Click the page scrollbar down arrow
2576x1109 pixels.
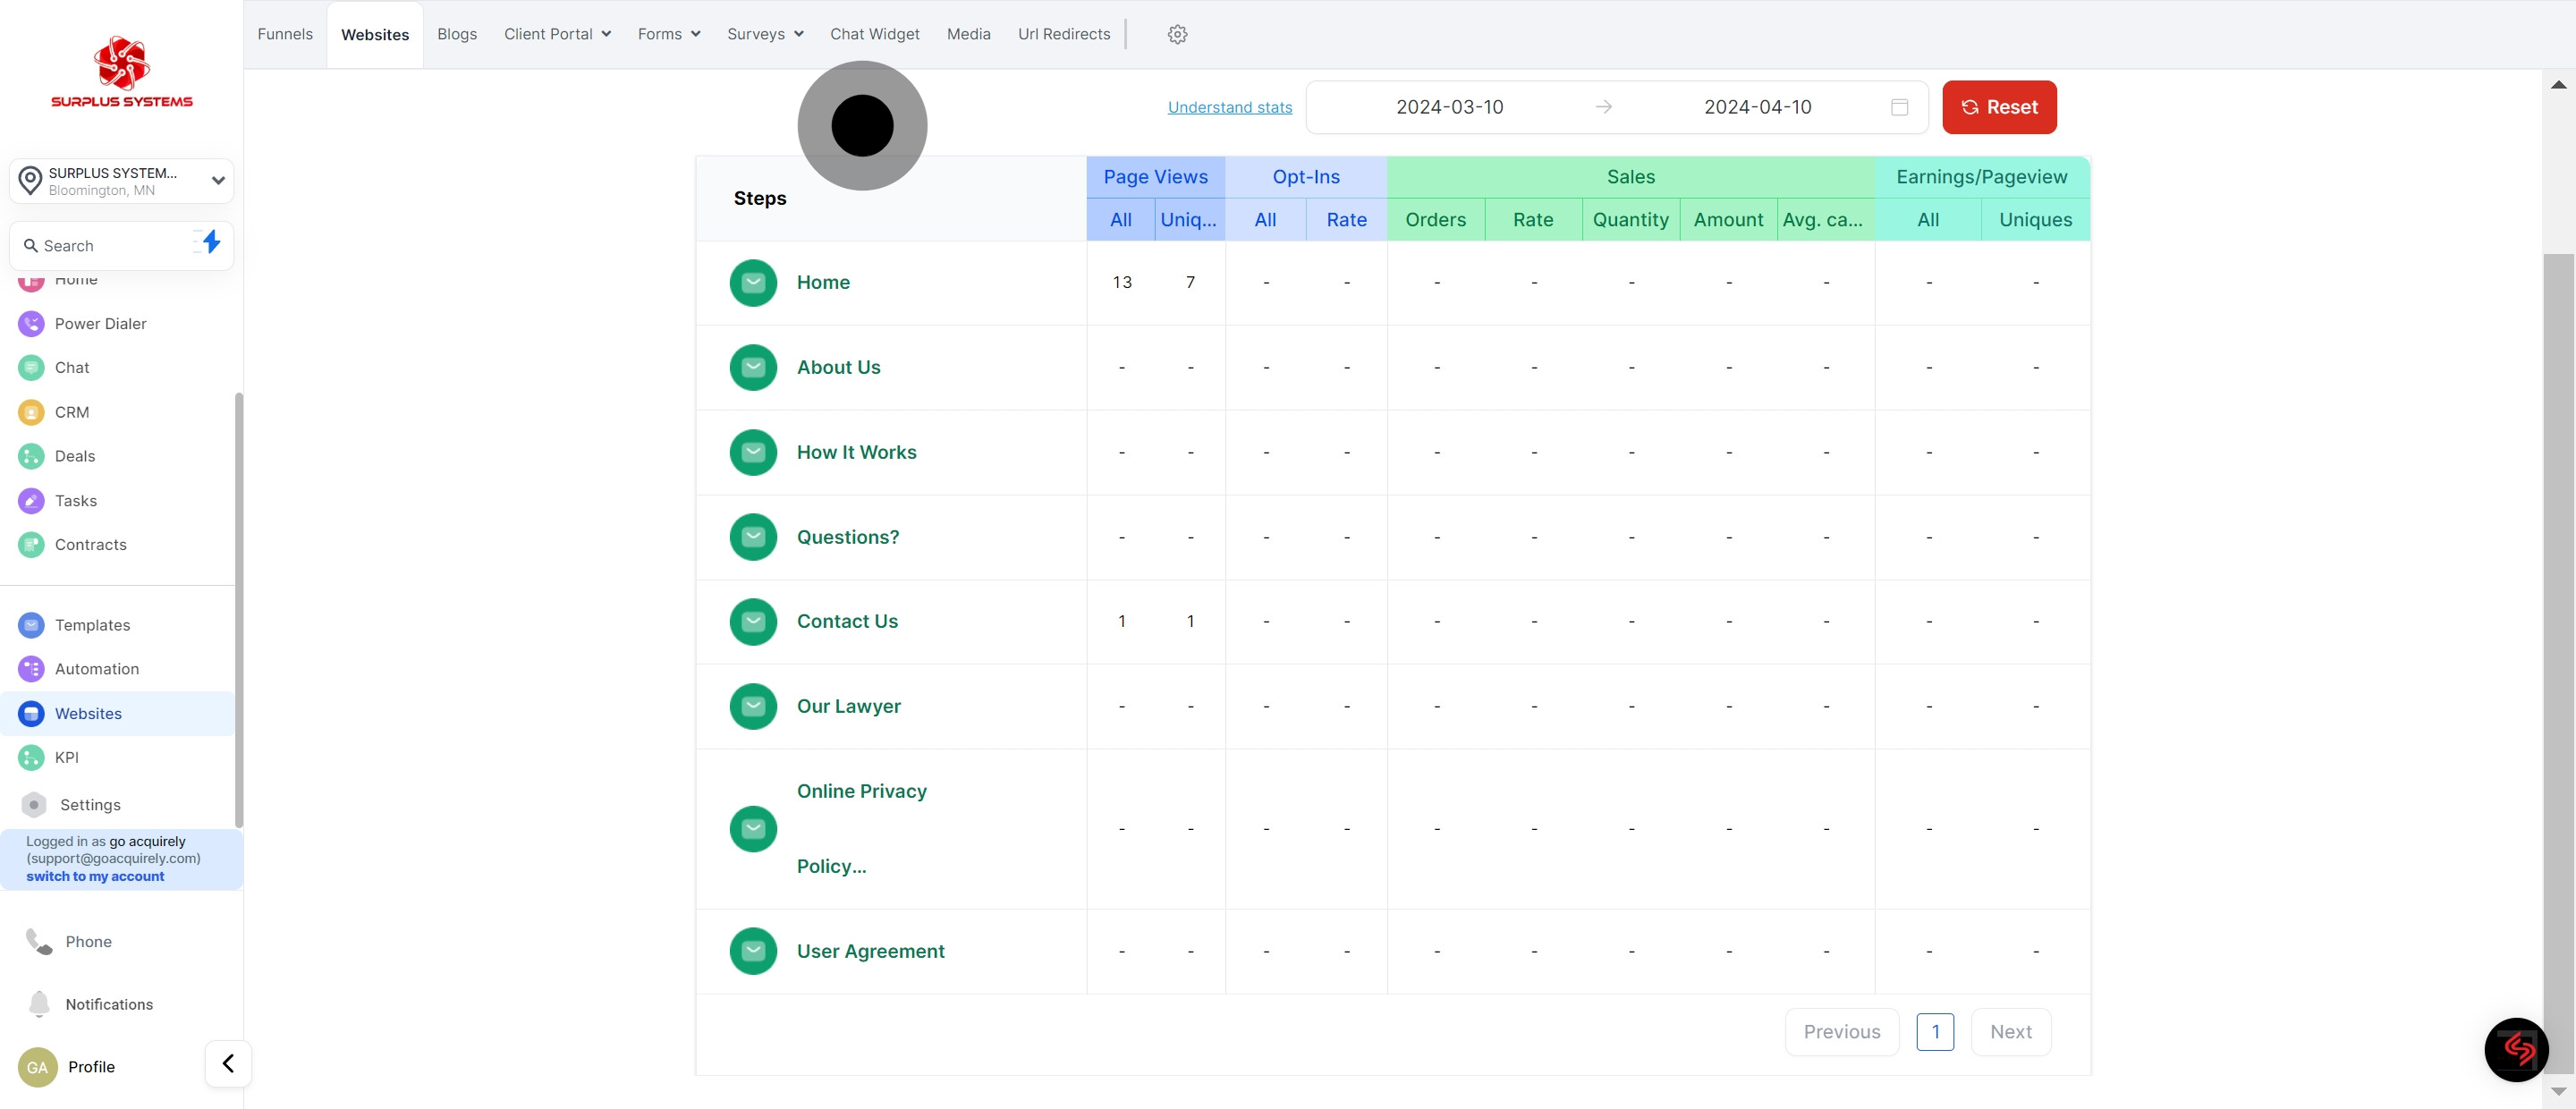pyautogui.click(x=2558, y=1091)
